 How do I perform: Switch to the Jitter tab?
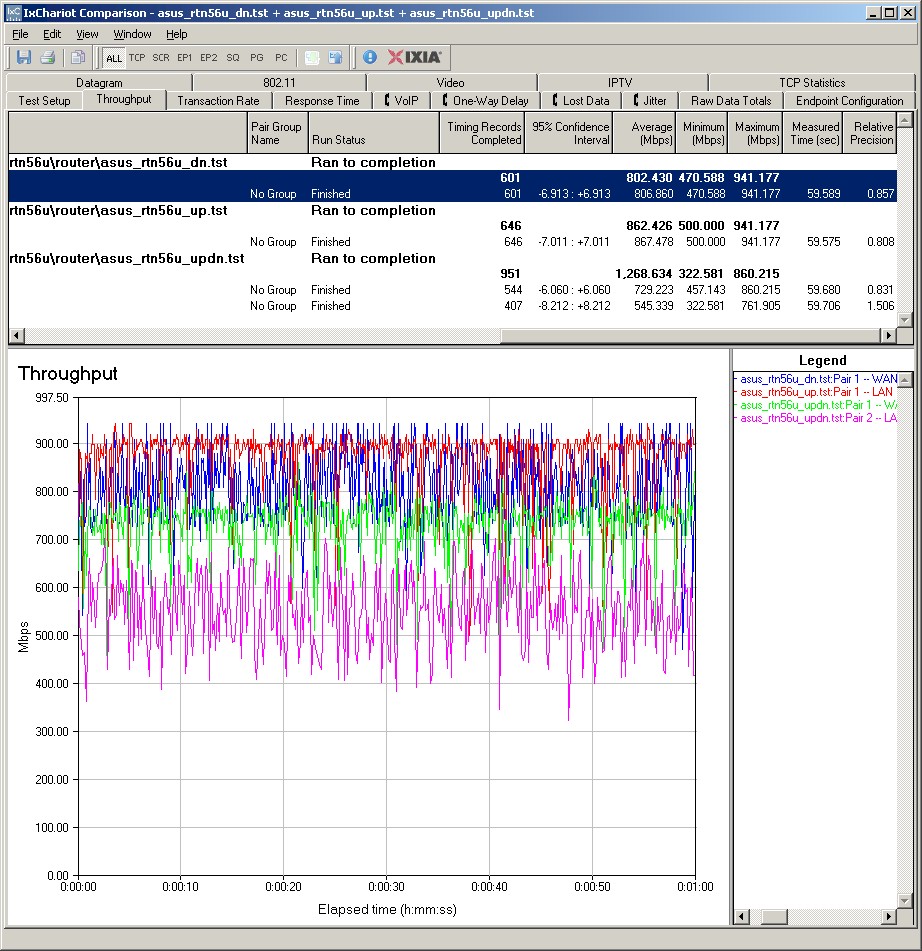coord(650,101)
